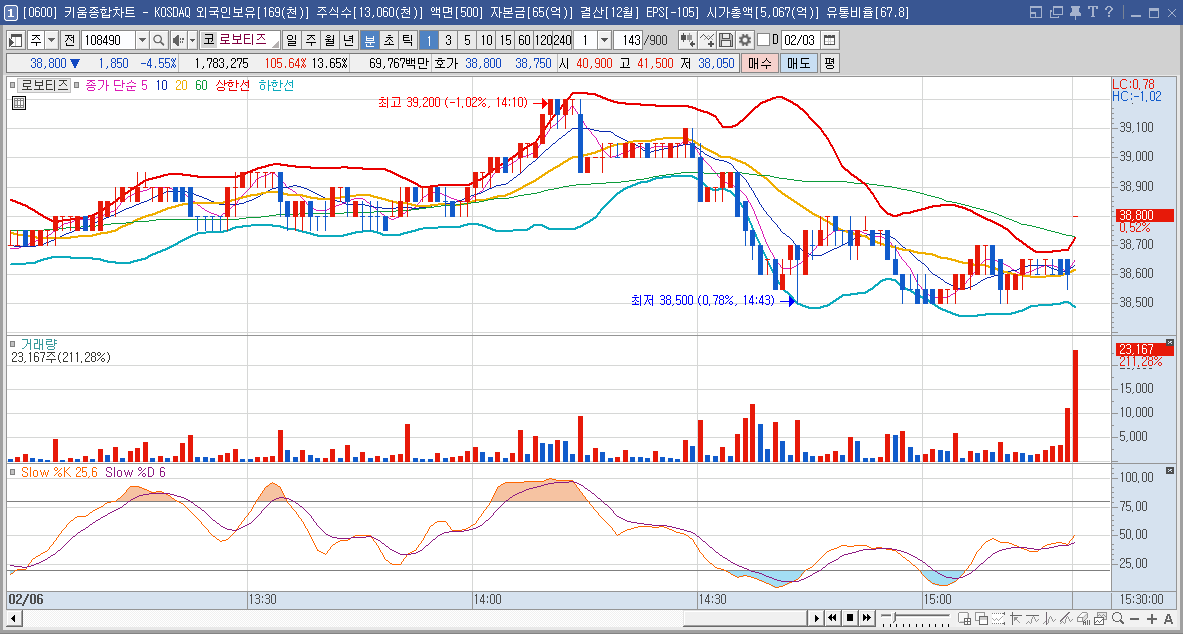Click the fast-forward double-arrow replay button

pyautogui.click(x=867, y=618)
